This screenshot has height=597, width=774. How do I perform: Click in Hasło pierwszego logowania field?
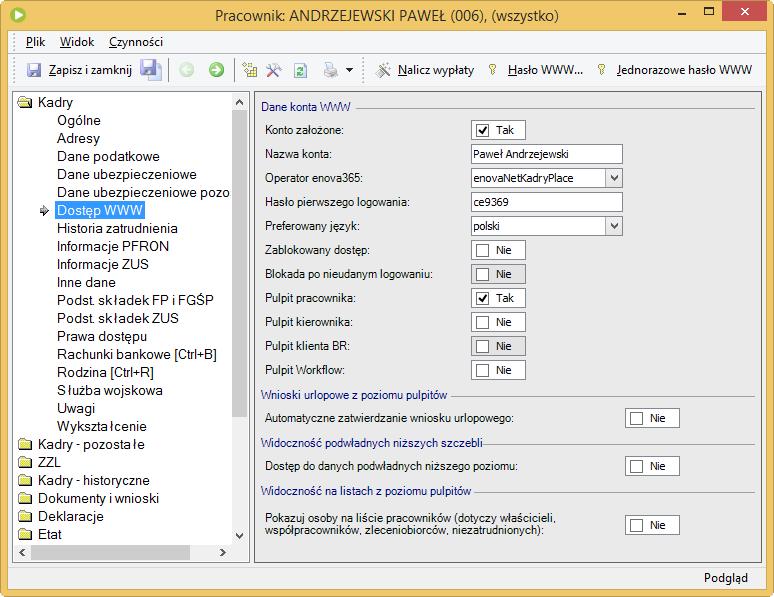(546, 202)
